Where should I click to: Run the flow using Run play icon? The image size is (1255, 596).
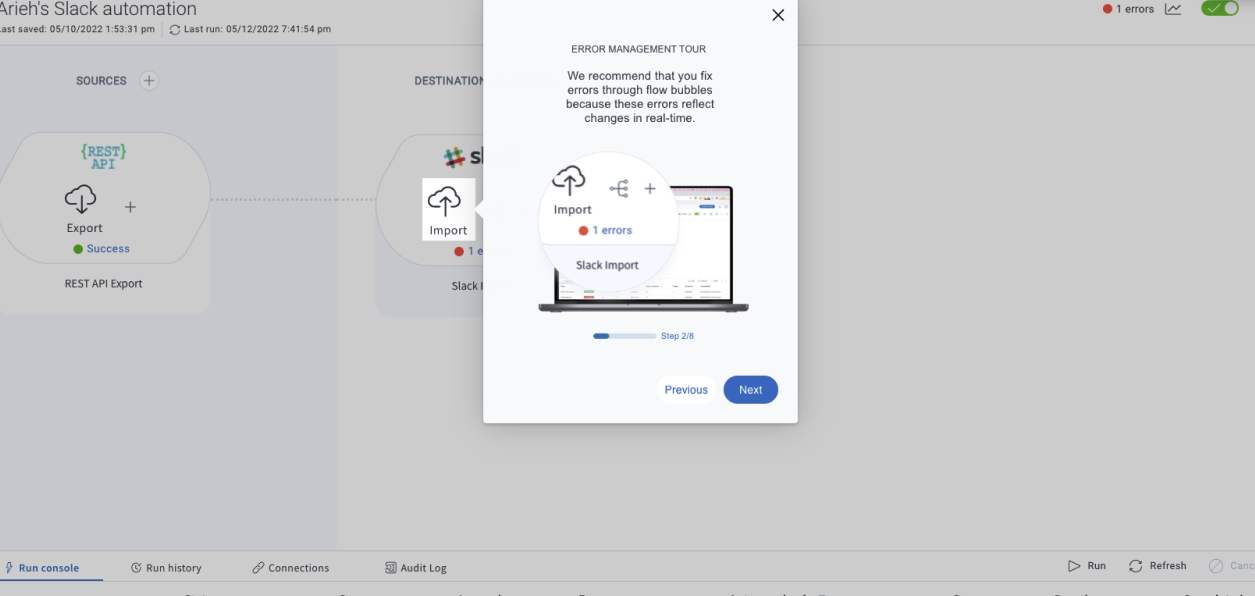coord(1087,566)
